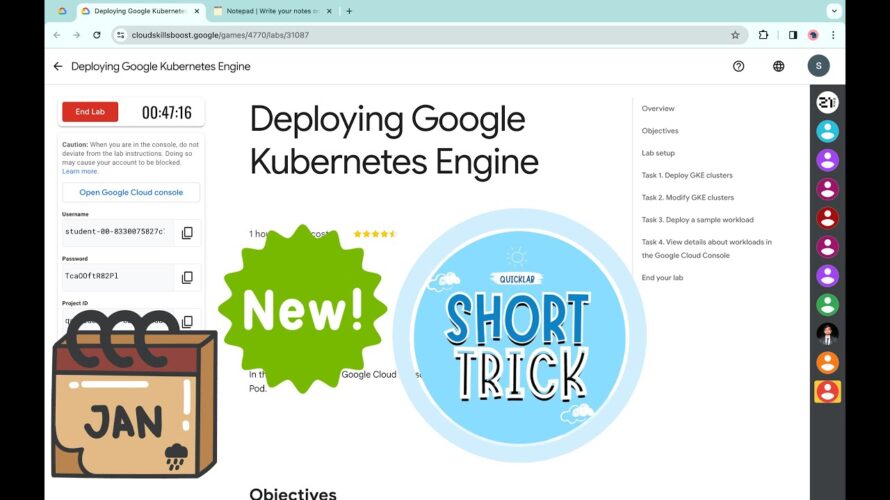Click the 21 badge icon in sidebar
Image resolution: width=890 pixels, height=500 pixels.
(827, 102)
